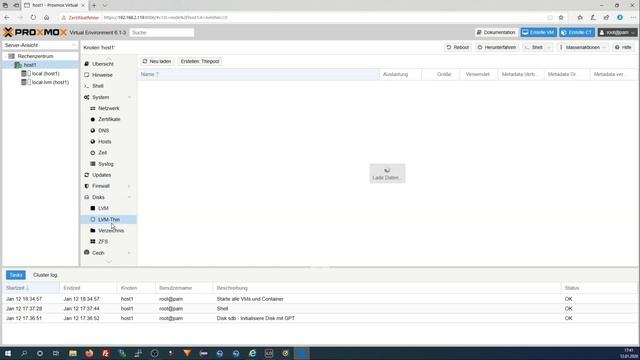This screenshot has width=640, height=360.
Task: Select LVM under Disks
Action: pyautogui.click(x=103, y=208)
